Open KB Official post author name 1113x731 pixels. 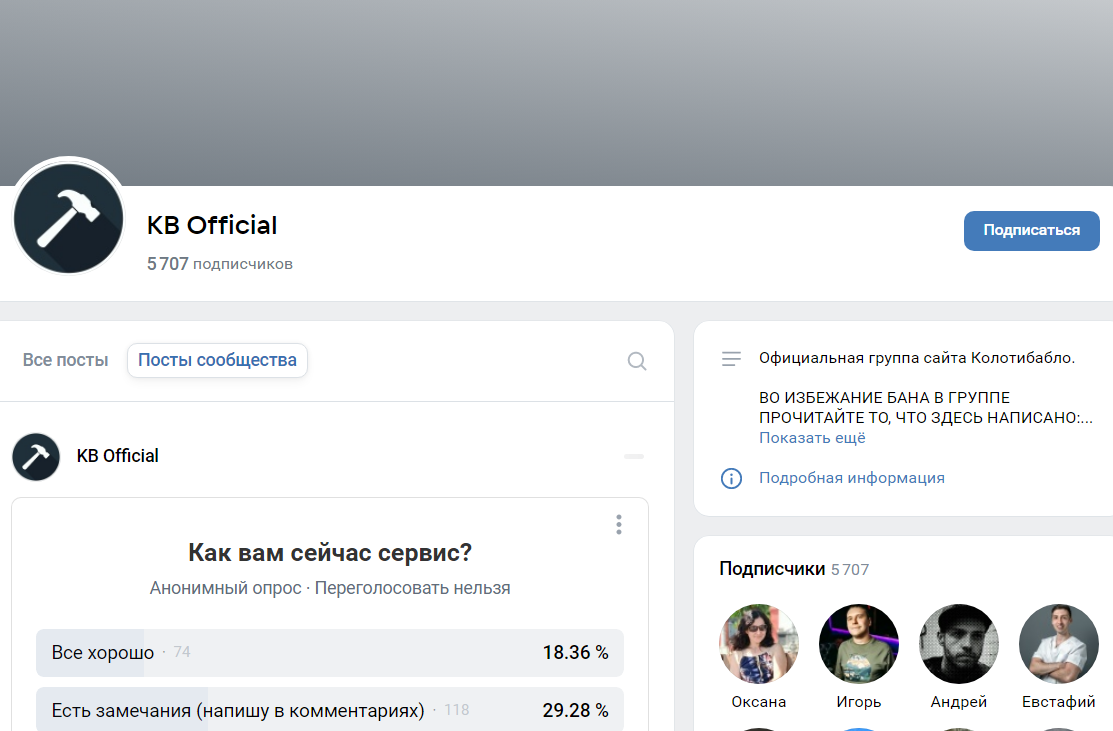tap(118, 456)
